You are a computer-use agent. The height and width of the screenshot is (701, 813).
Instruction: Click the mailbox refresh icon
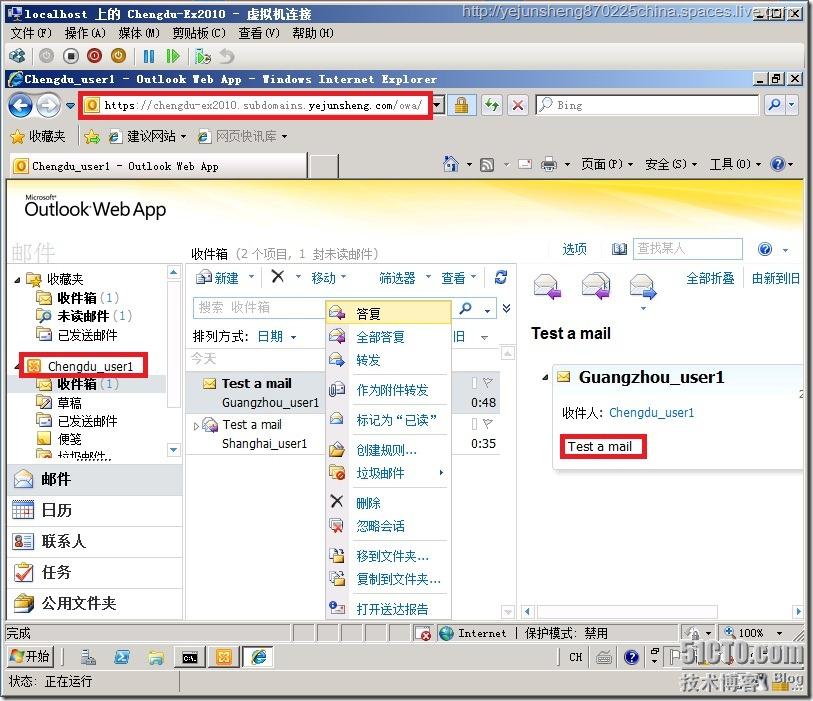[501, 277]
